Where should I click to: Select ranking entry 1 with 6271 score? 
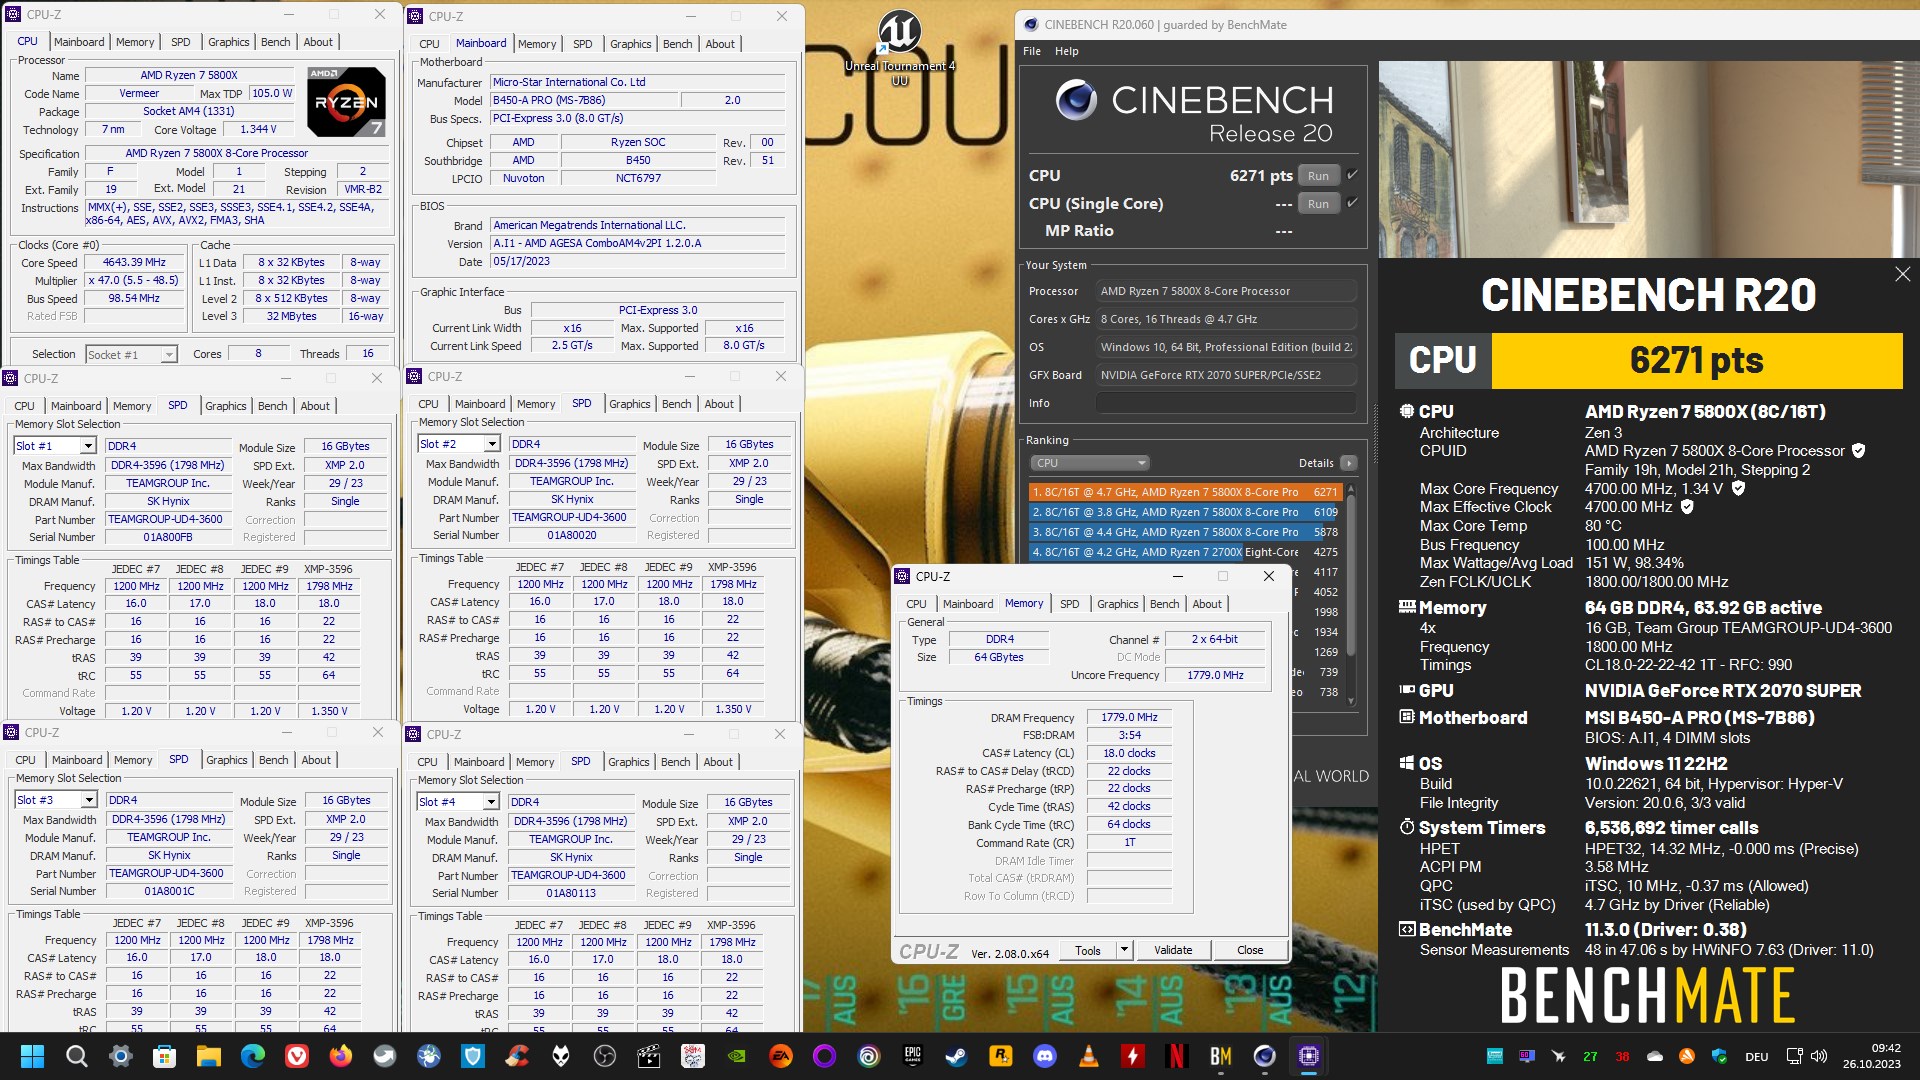click(1184, 492)
